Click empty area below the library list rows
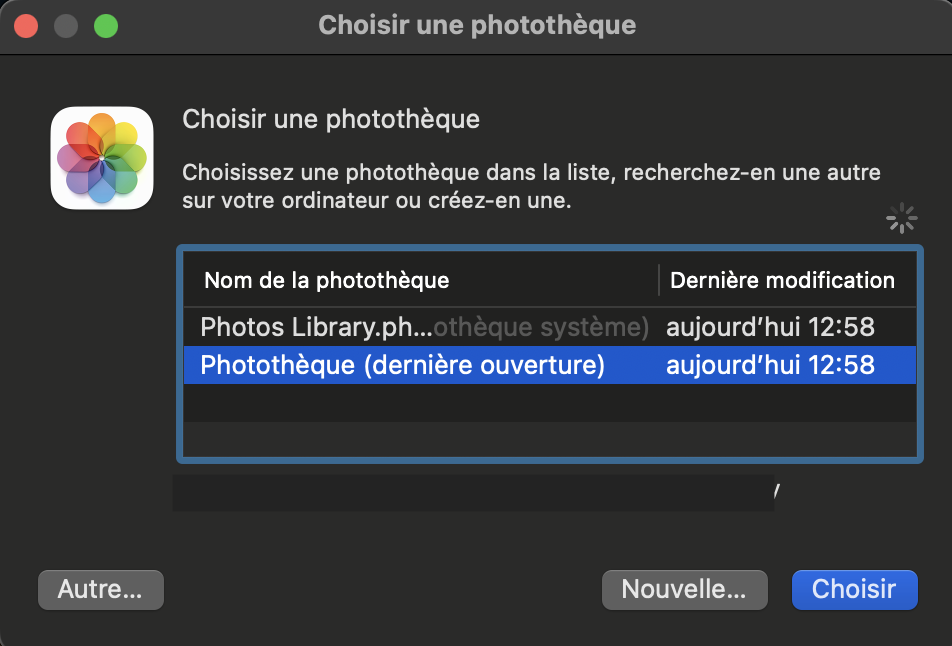 tap(548, 420)
